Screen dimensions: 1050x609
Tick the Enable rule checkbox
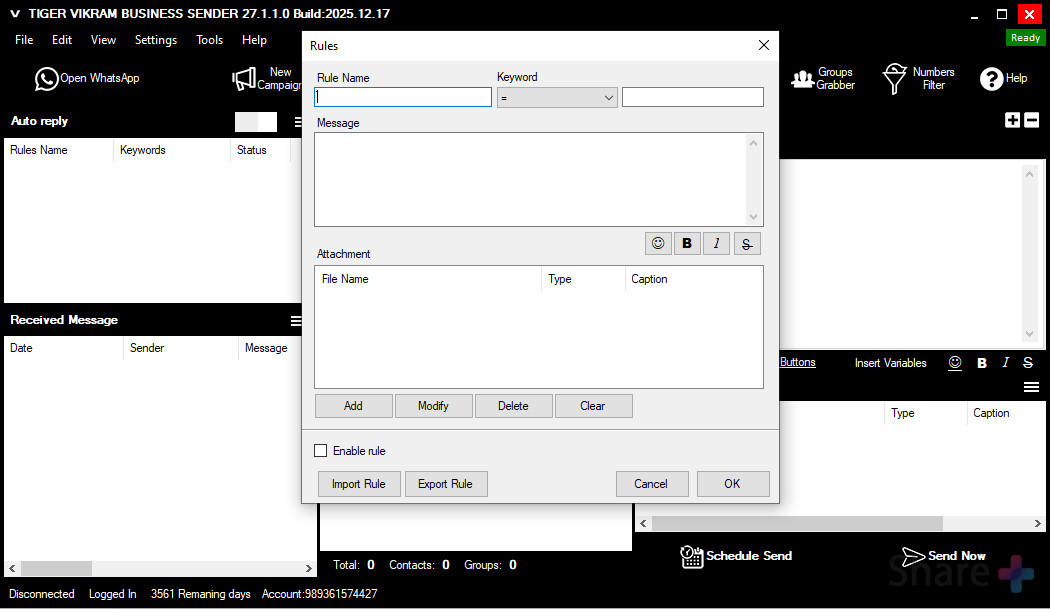pyautogui.click(x=321, y=451)
